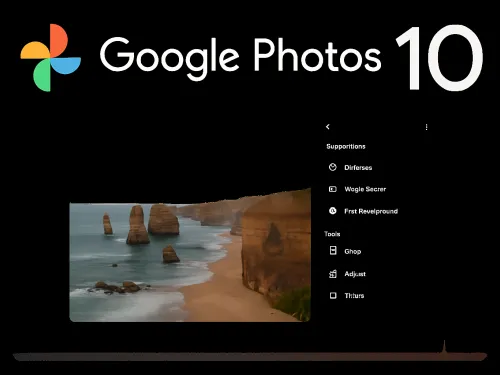Click the Tools section heading
The image size is (500, 375).
coord(332,234)
